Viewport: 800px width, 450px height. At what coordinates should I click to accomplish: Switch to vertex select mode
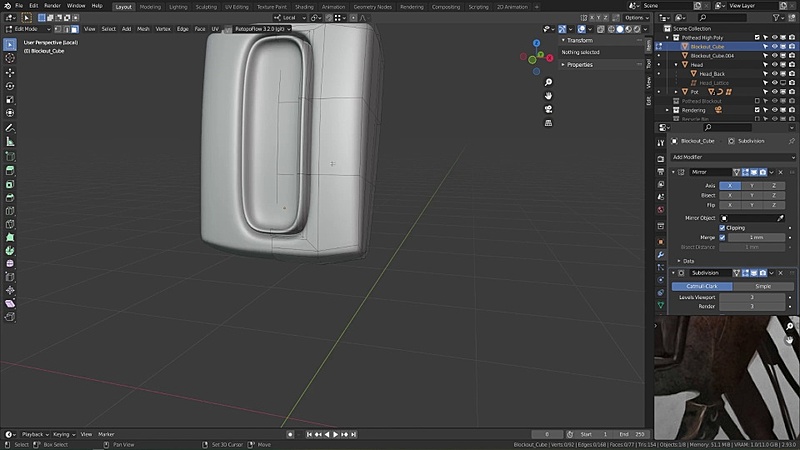[x=58, y=29]
